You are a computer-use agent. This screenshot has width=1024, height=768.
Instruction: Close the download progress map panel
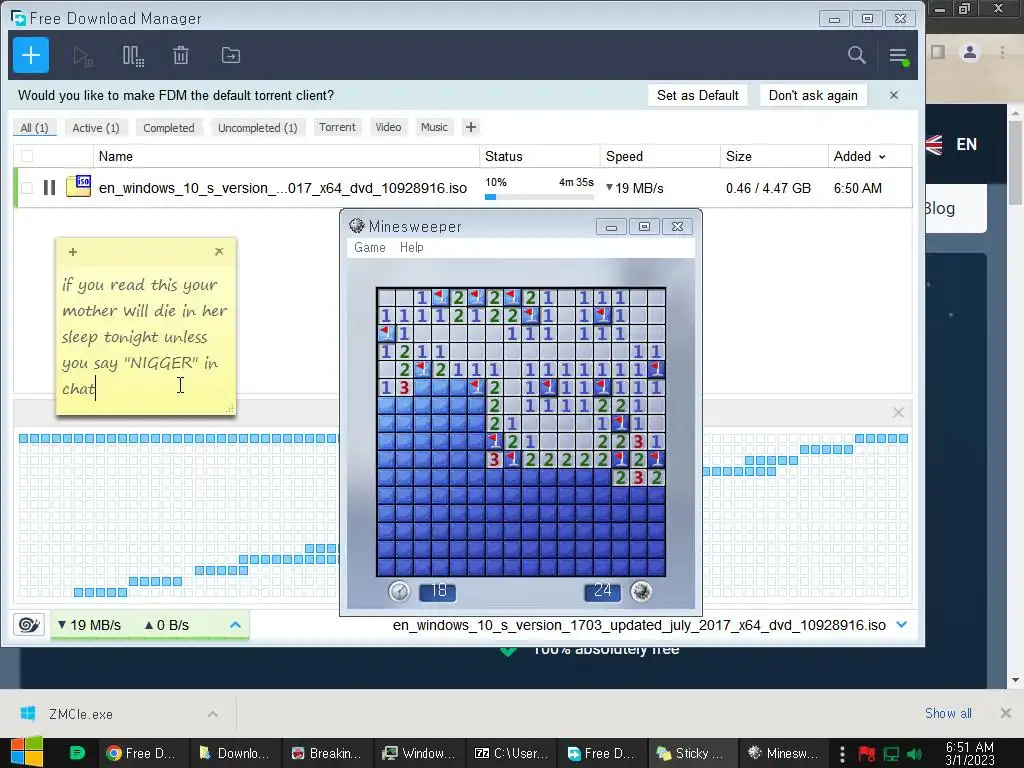coord(899,413)
